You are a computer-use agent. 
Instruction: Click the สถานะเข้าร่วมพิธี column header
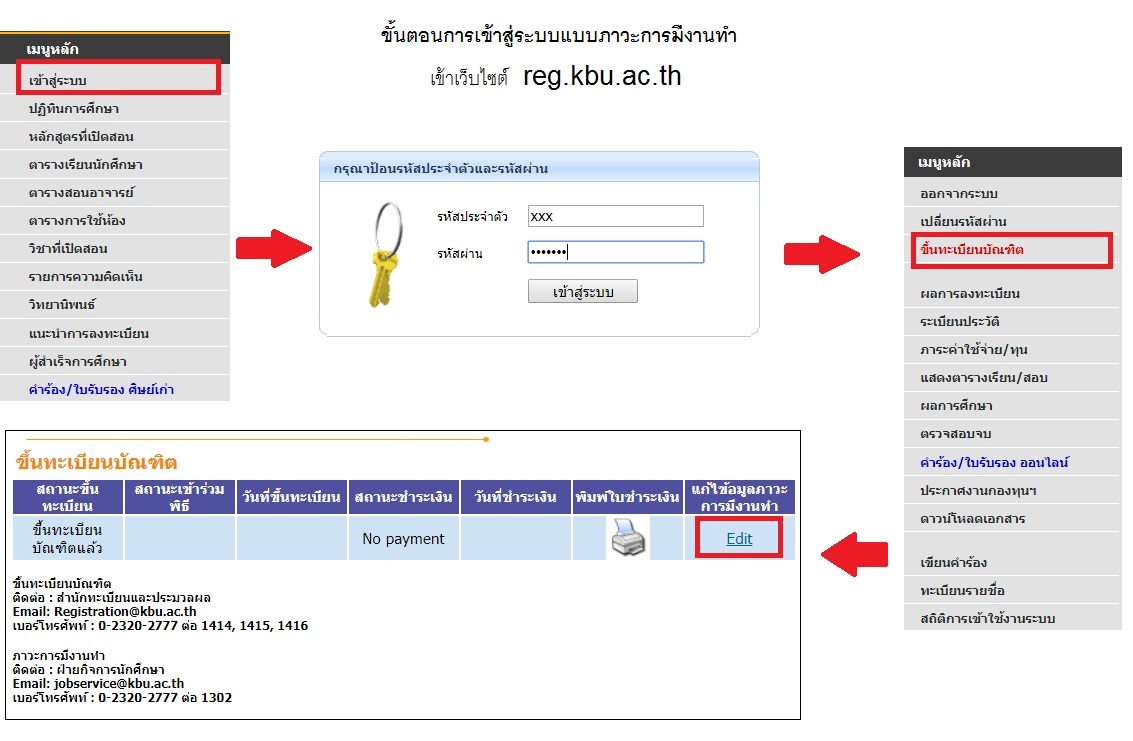tap(179, 497)
